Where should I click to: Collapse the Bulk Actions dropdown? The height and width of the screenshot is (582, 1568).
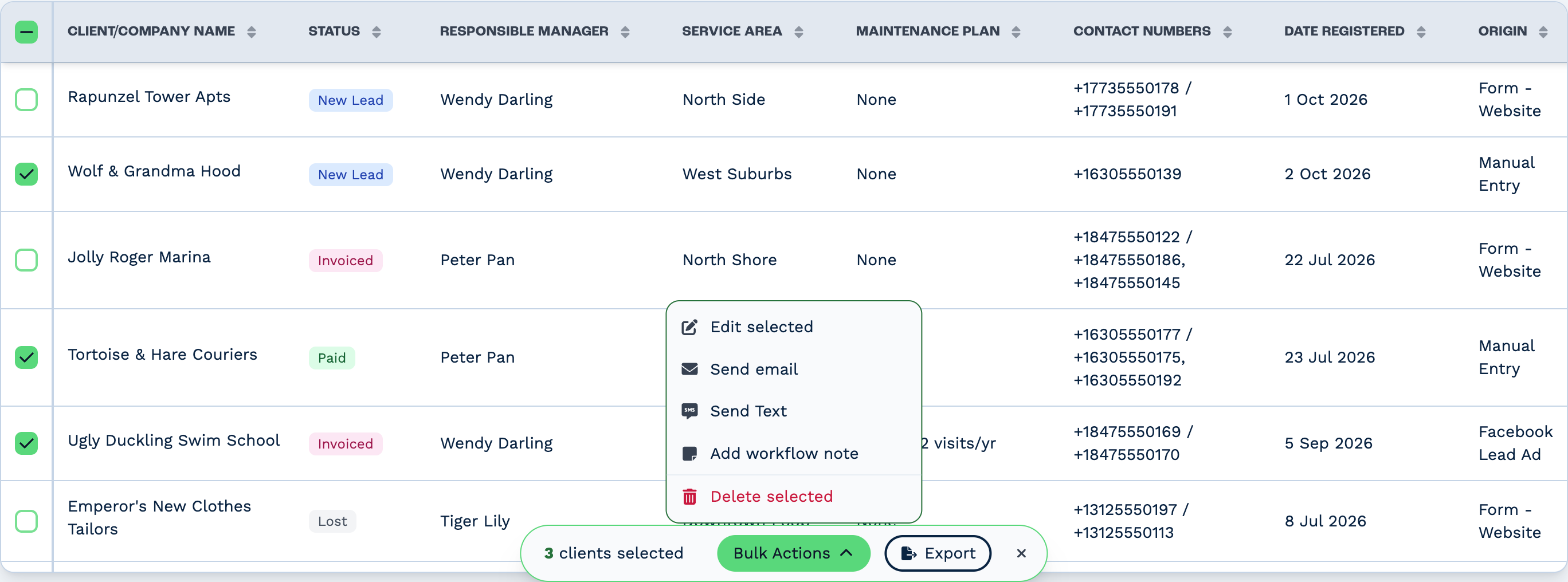(x=793, y=553)
